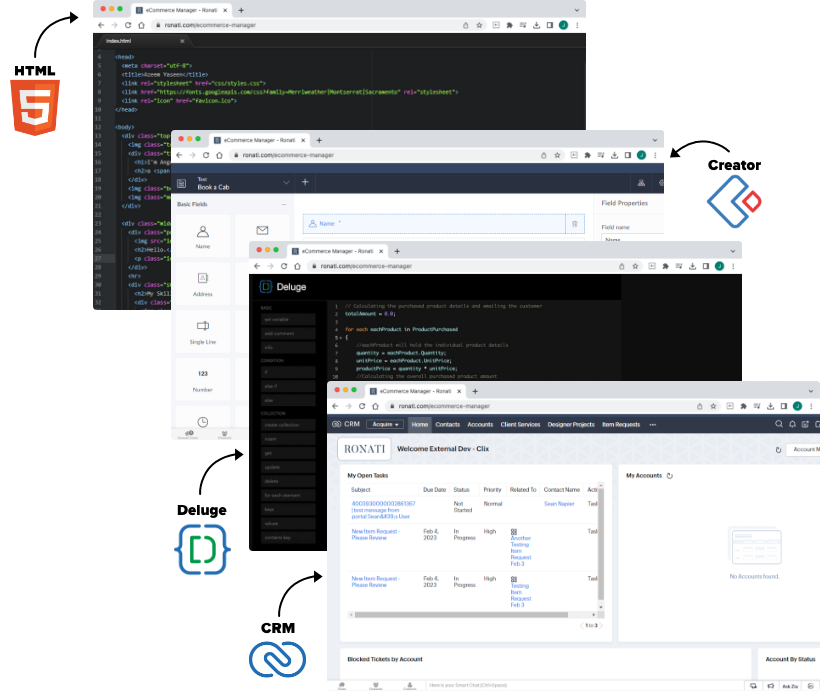Click the Deluge logo in the Deluge window
Viewport: 820px width, 691px height.
point(283,287)
